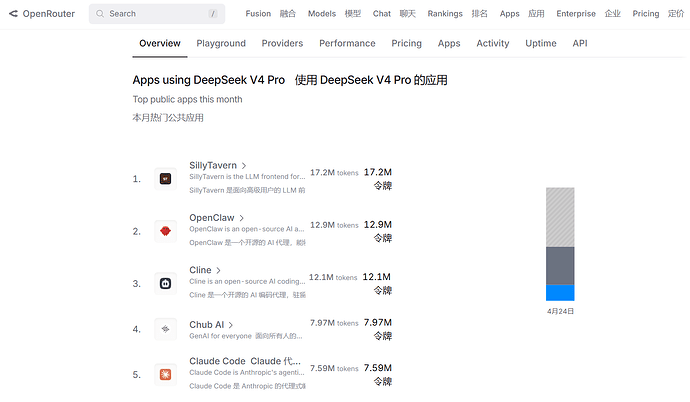This screenshot has width=690, height=402.
Task: Switch to the Providers tab
Action: coord(282,43)
